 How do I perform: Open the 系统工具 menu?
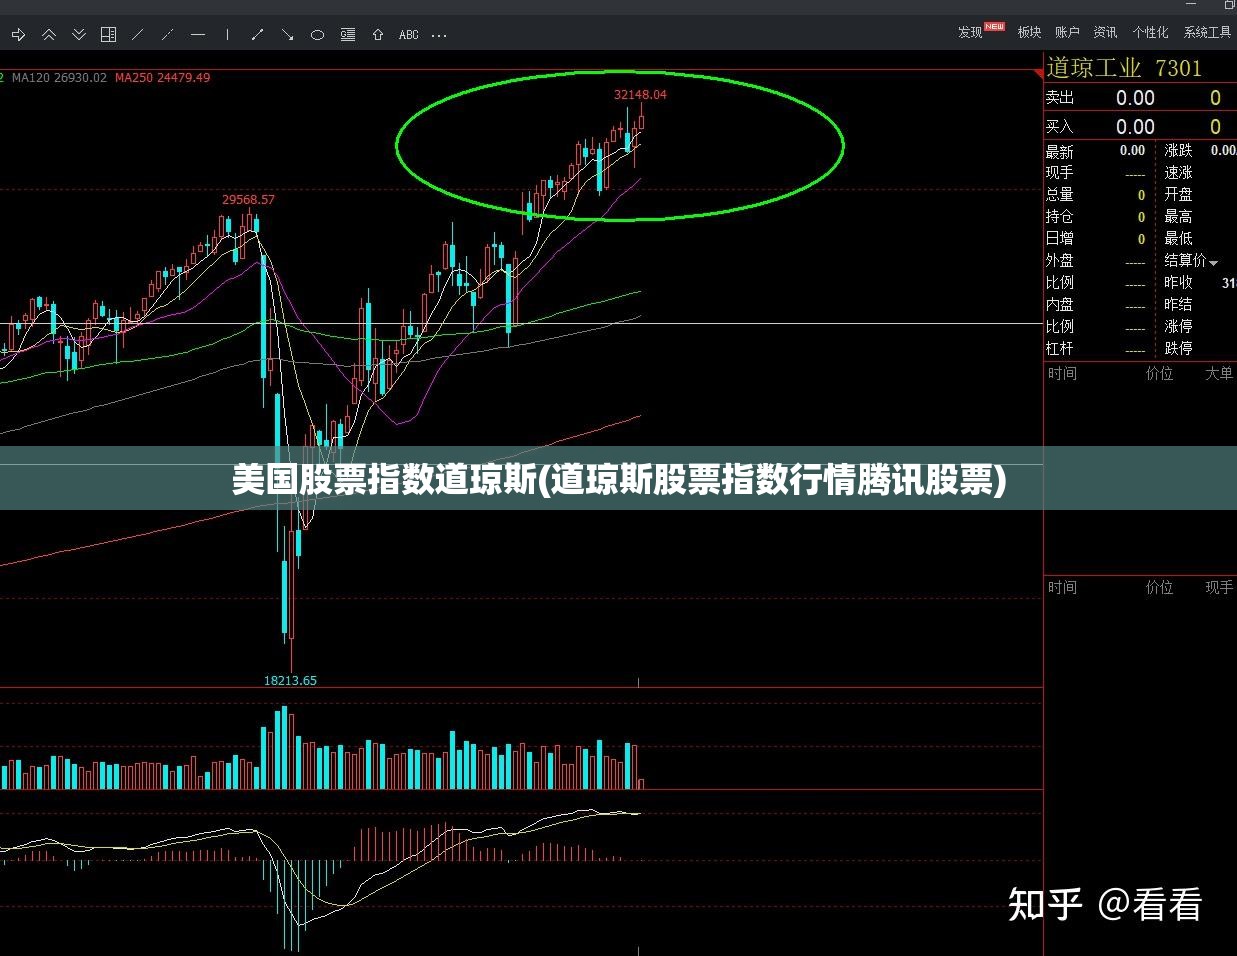(x=1207, y=32)
